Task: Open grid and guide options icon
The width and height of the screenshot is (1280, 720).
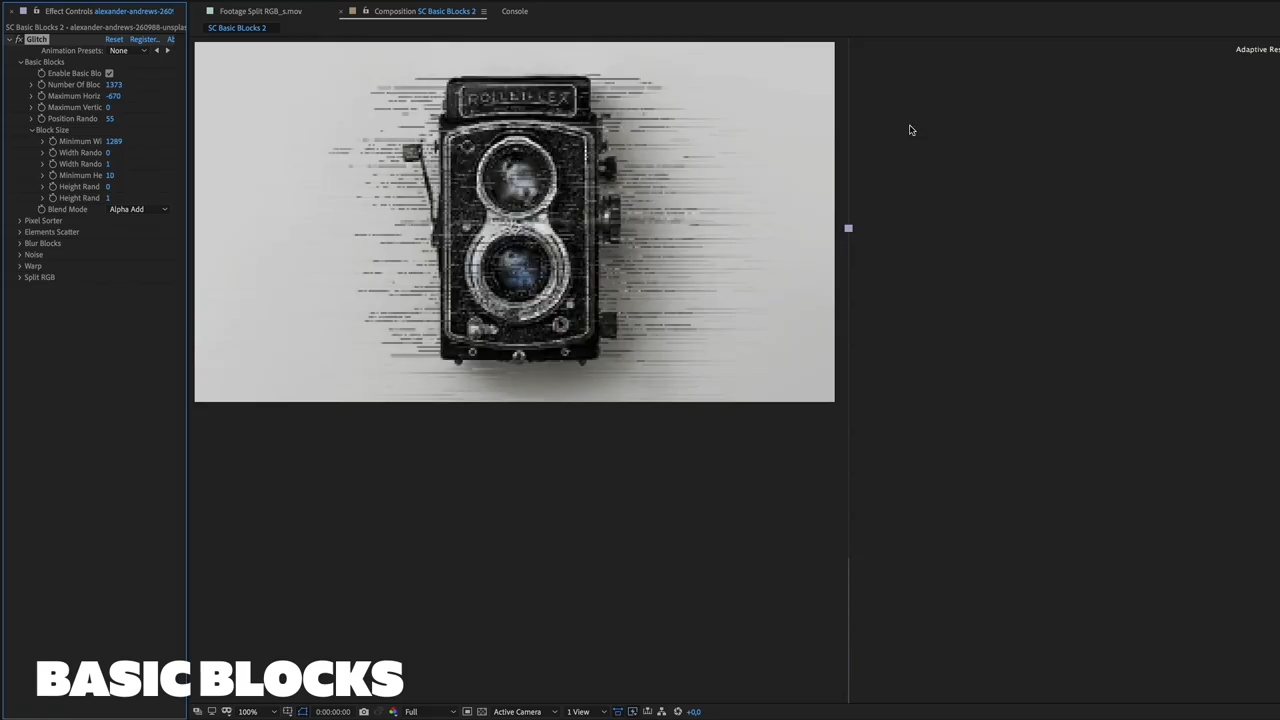Action: tap(288, 712)
